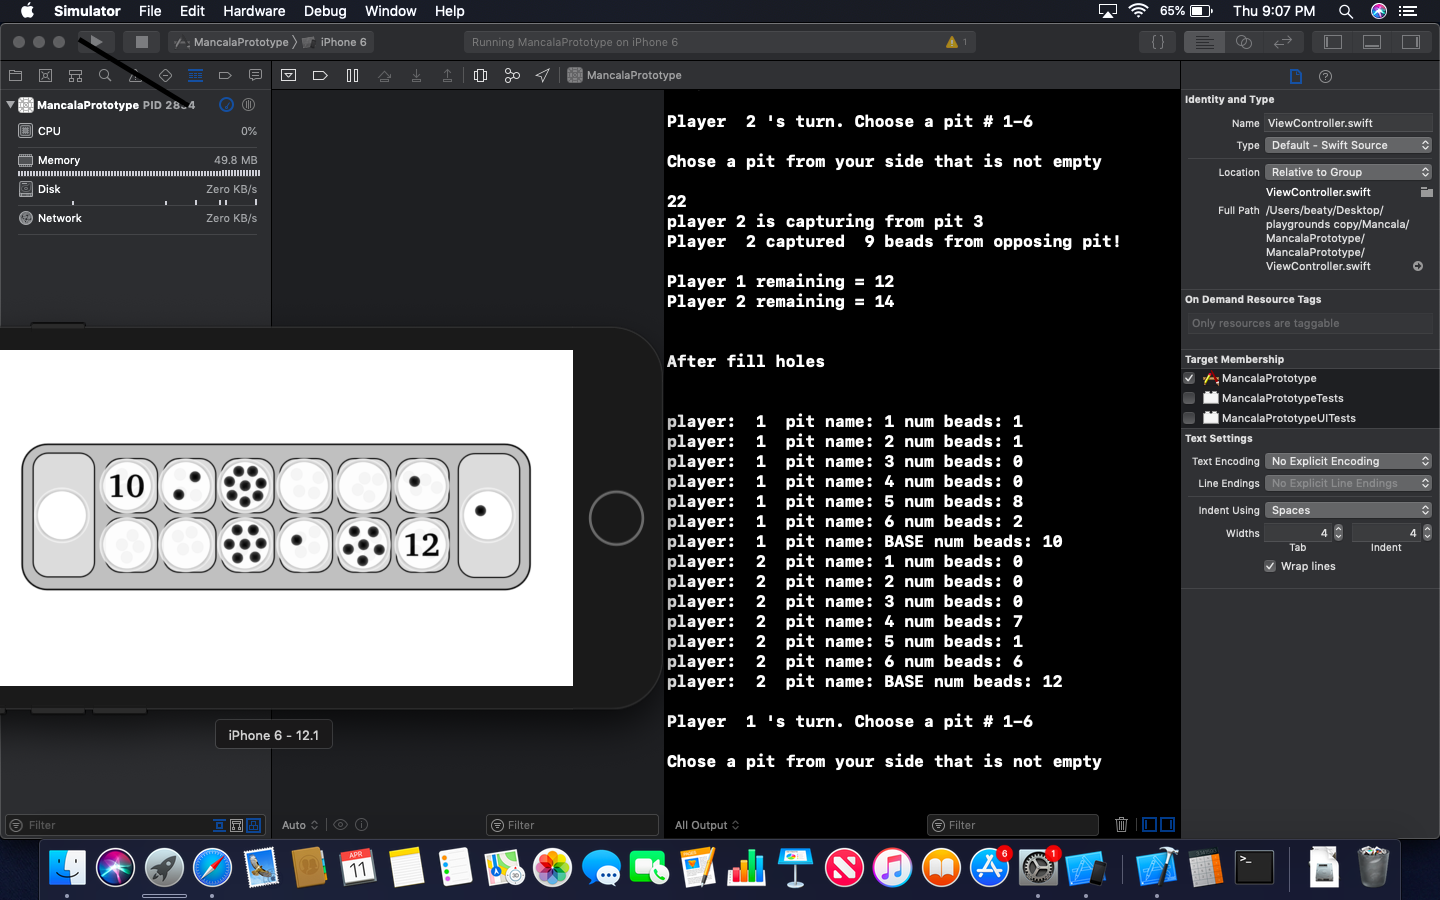1440x900 pixels.
Task: Click the ViewController.swift Name field
Action: (x=1349, y=123)
